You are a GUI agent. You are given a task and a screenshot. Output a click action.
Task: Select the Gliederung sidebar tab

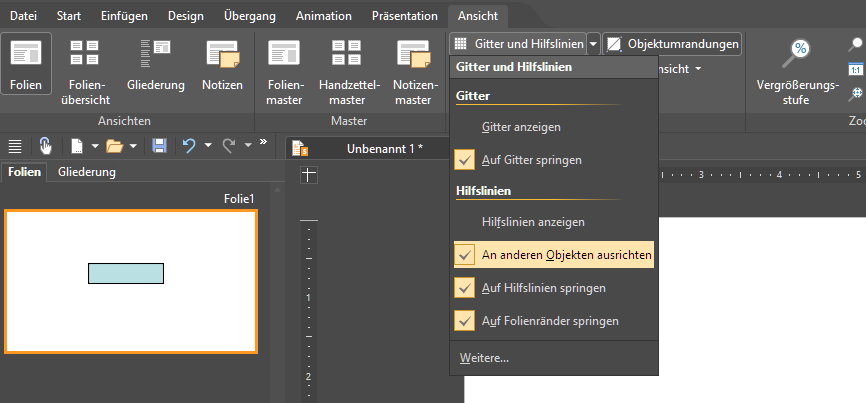(x=87, y=172)
